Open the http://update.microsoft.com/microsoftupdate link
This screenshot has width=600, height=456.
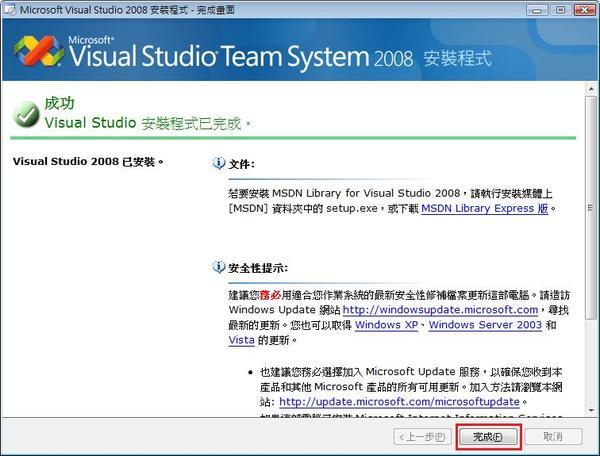click(399, 402)
